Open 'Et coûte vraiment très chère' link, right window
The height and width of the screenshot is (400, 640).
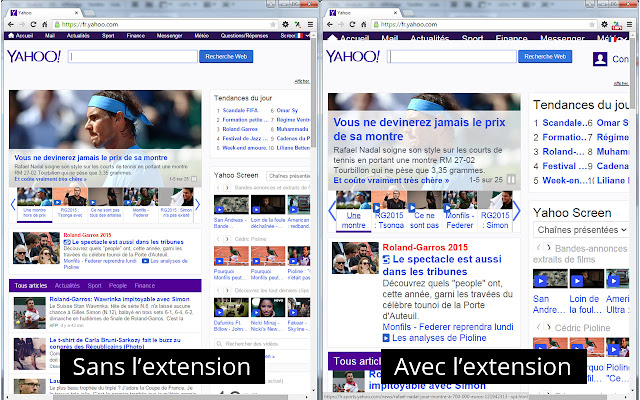coord(391,180)
